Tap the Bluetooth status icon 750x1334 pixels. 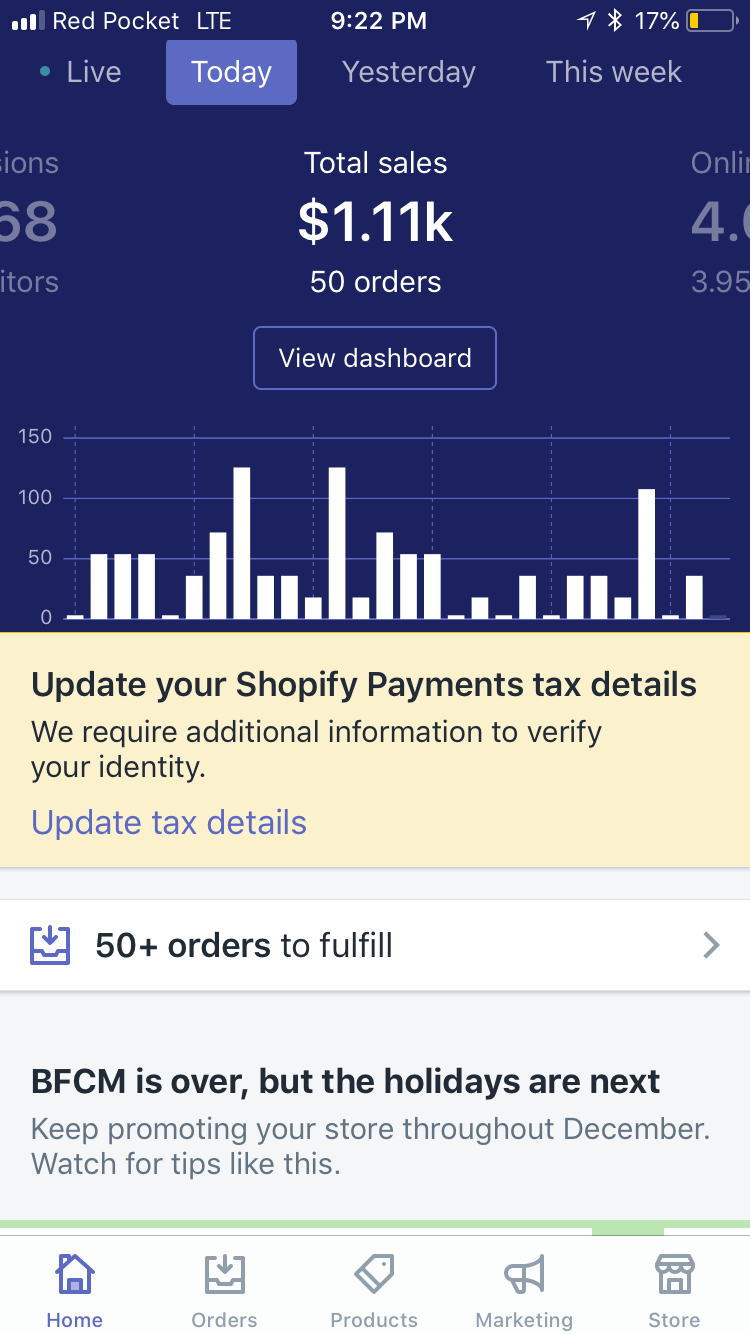tap(616, 21)
